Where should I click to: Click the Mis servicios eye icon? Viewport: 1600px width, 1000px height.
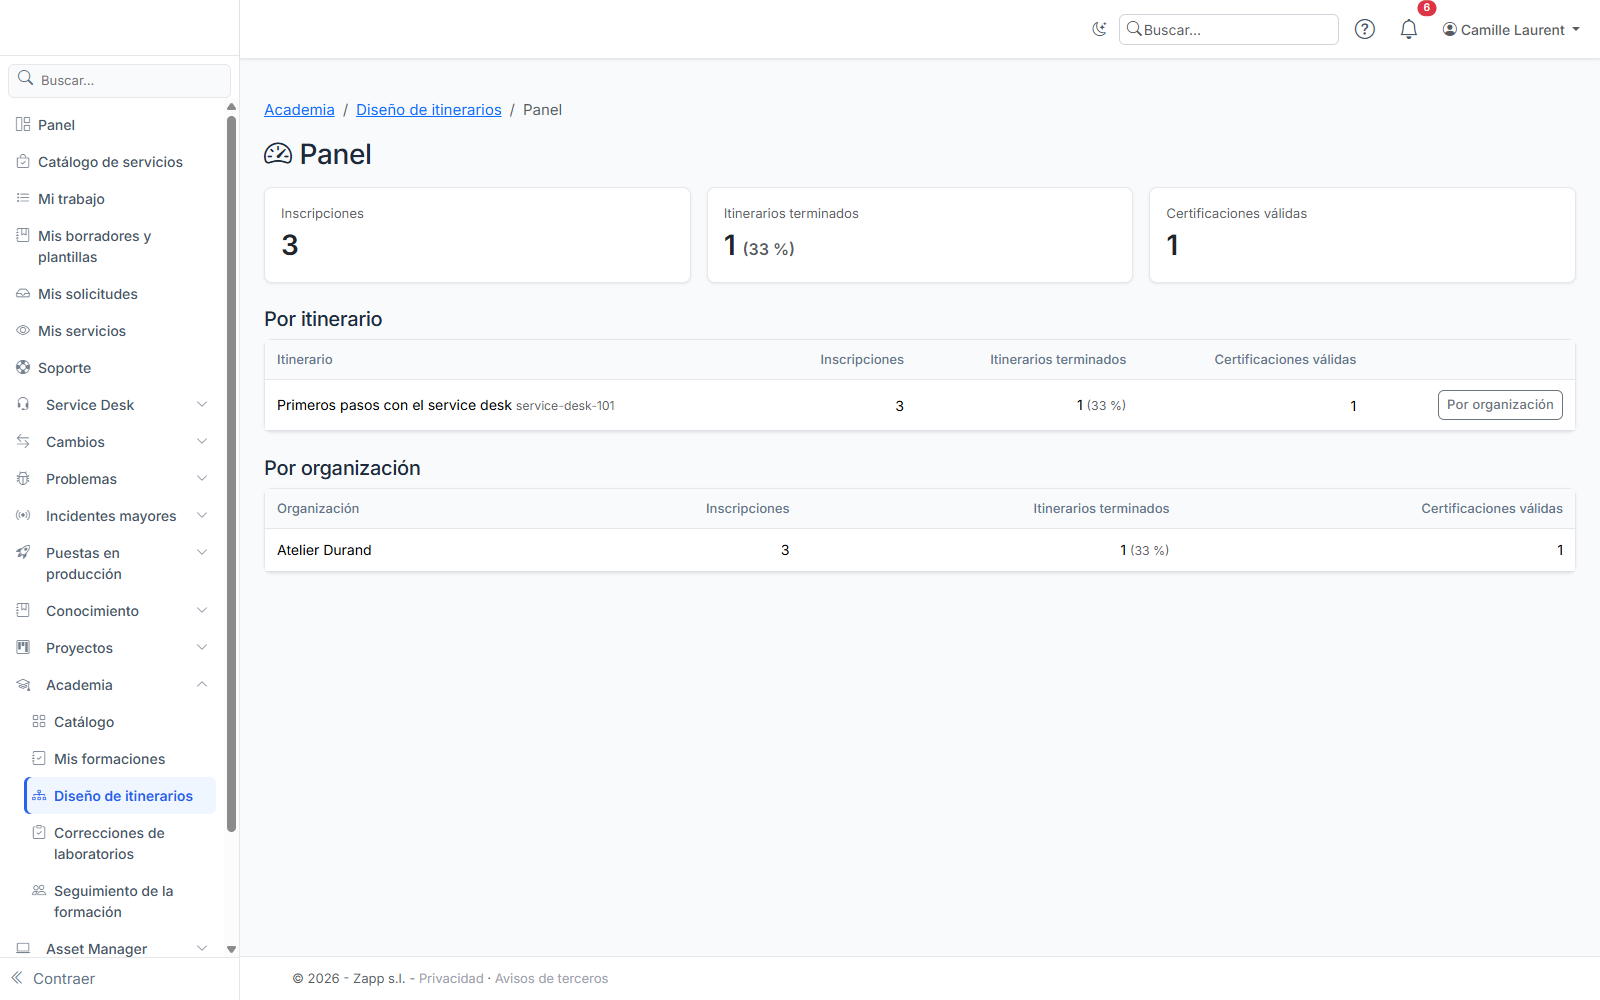coord(23,330)
